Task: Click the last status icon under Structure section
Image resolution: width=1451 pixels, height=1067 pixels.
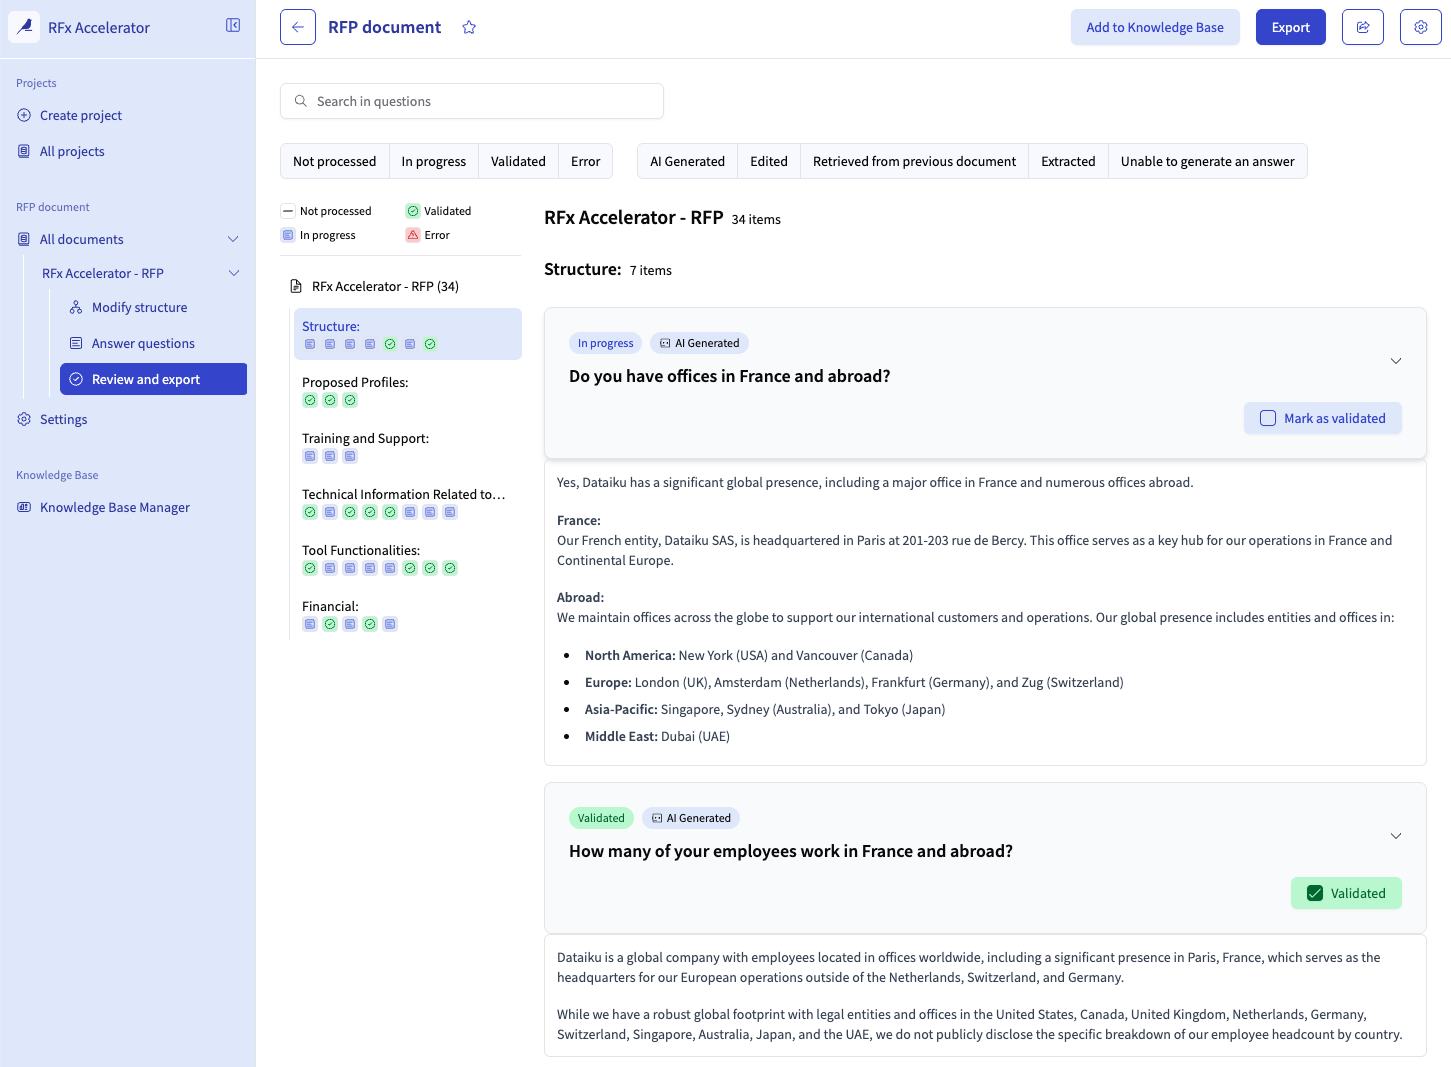Action: point(430,344)
